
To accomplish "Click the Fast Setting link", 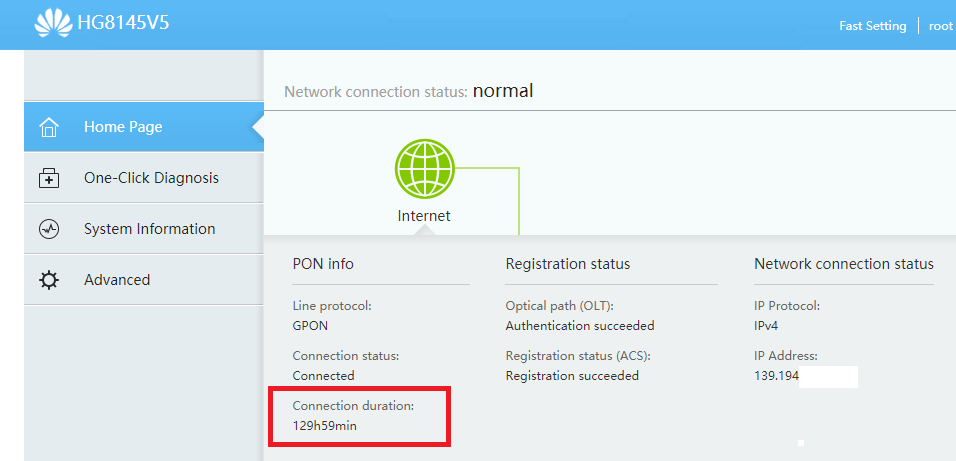I will point(872,26).
